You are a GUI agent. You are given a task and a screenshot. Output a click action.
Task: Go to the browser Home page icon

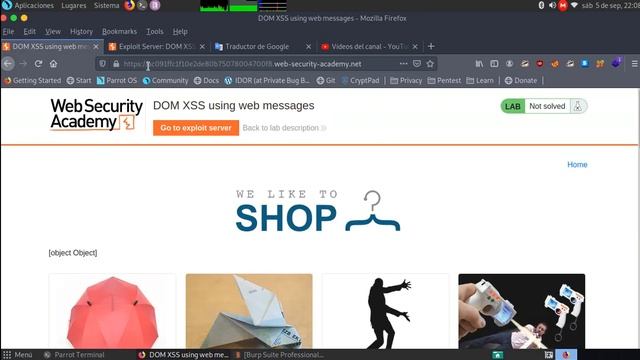click(53, 64)
